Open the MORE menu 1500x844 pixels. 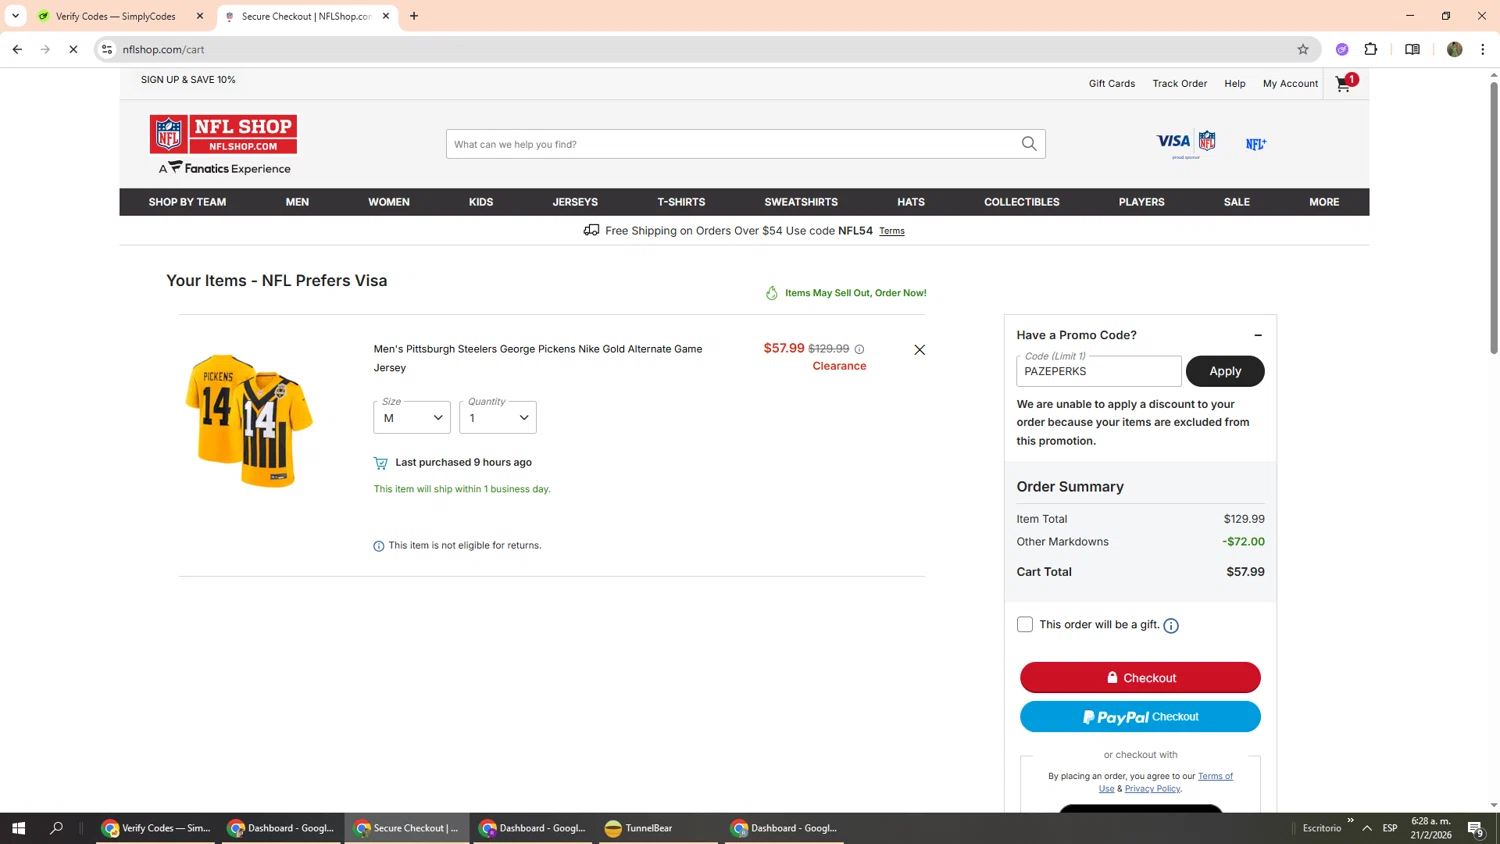pos(1324,202)
